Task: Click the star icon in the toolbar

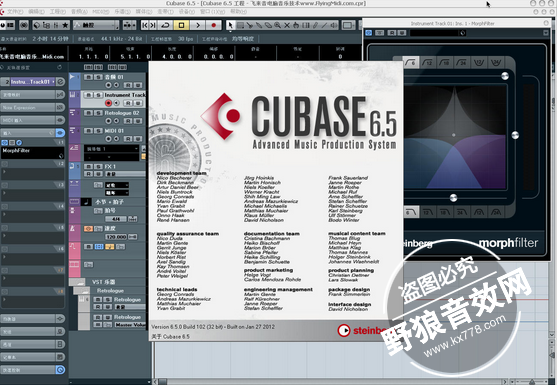Action: 65,25
